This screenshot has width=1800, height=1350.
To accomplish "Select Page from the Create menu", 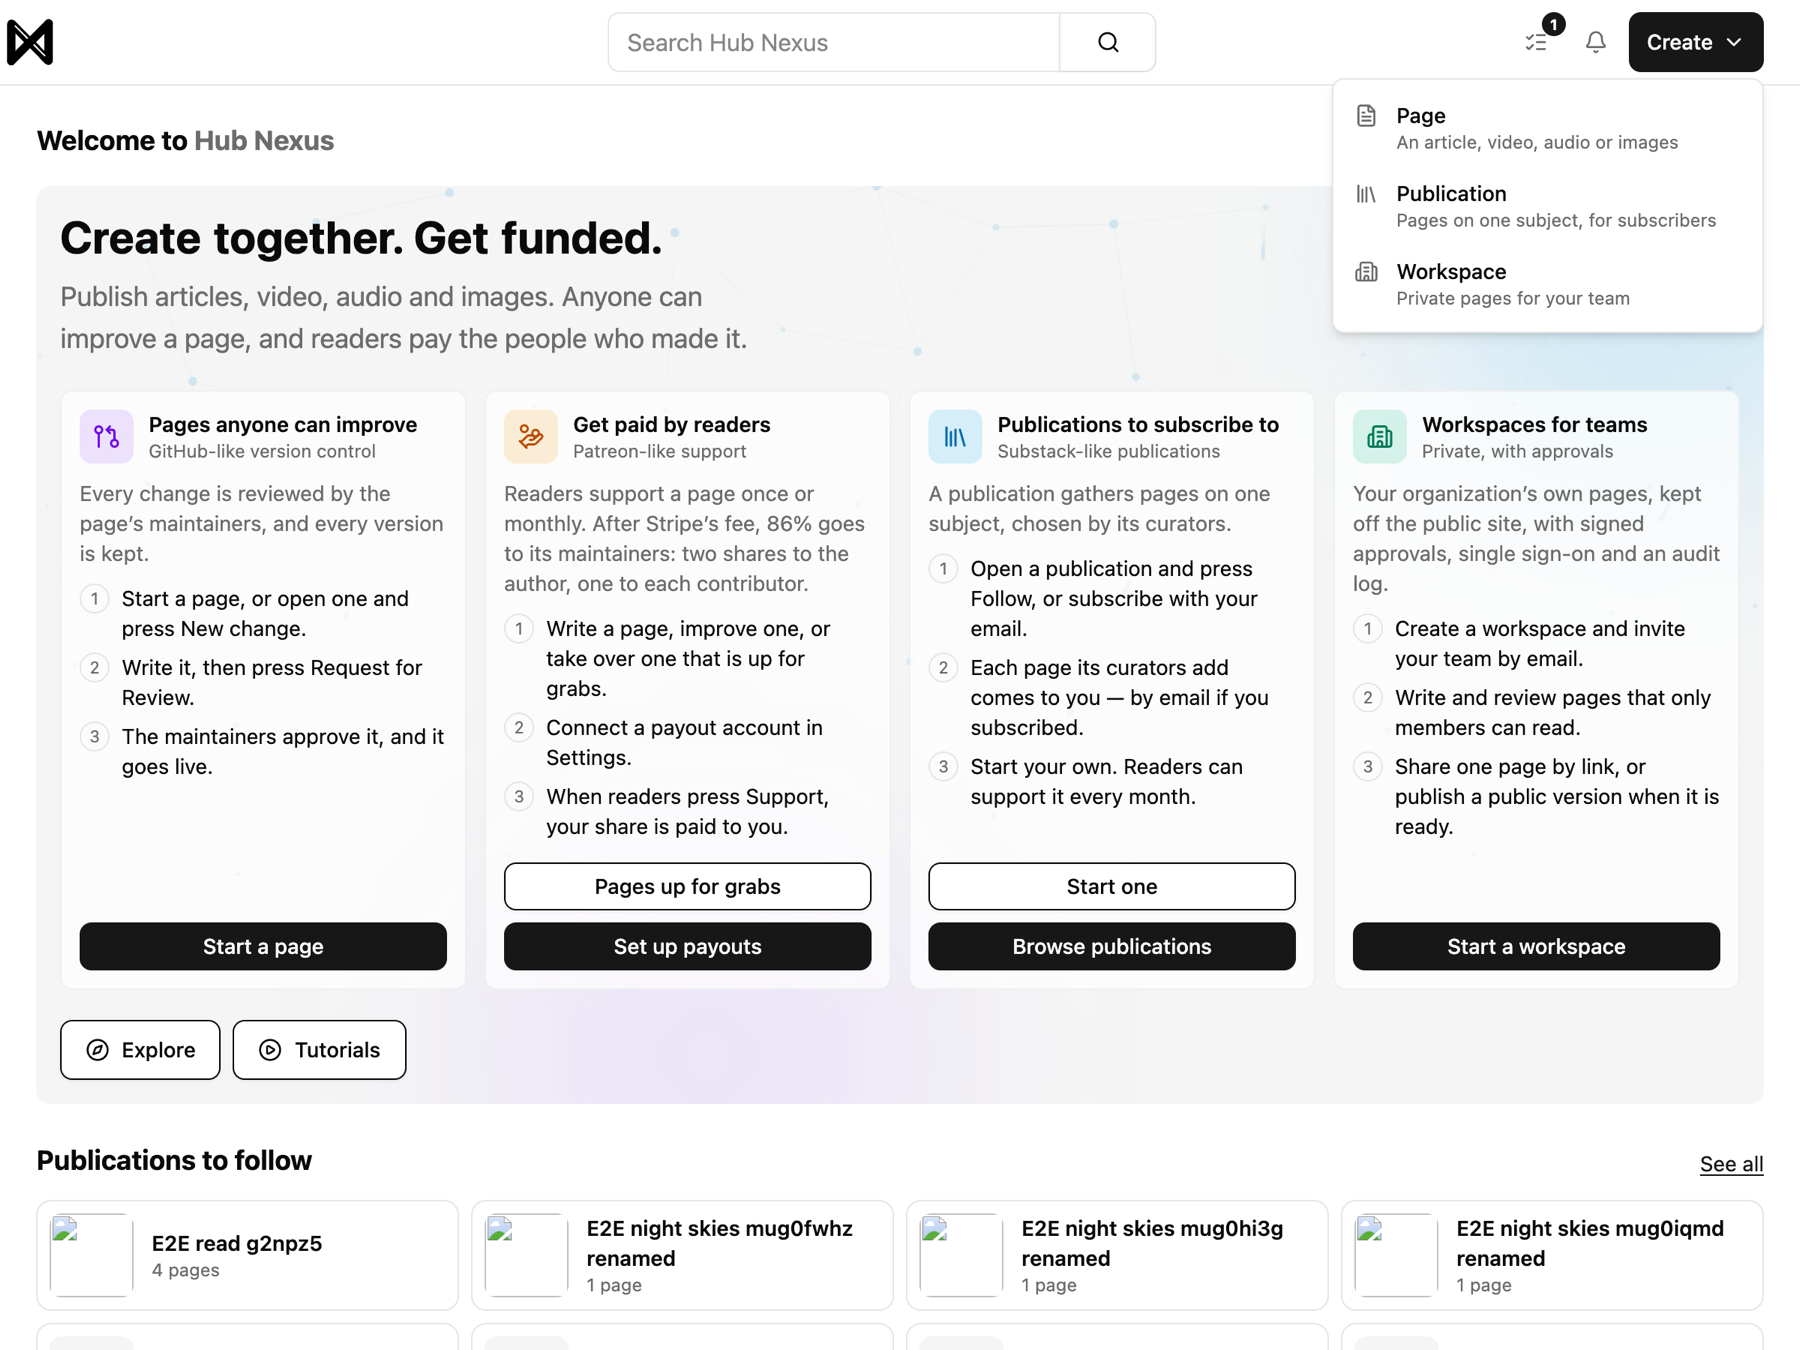I will tap(1548, 128).
